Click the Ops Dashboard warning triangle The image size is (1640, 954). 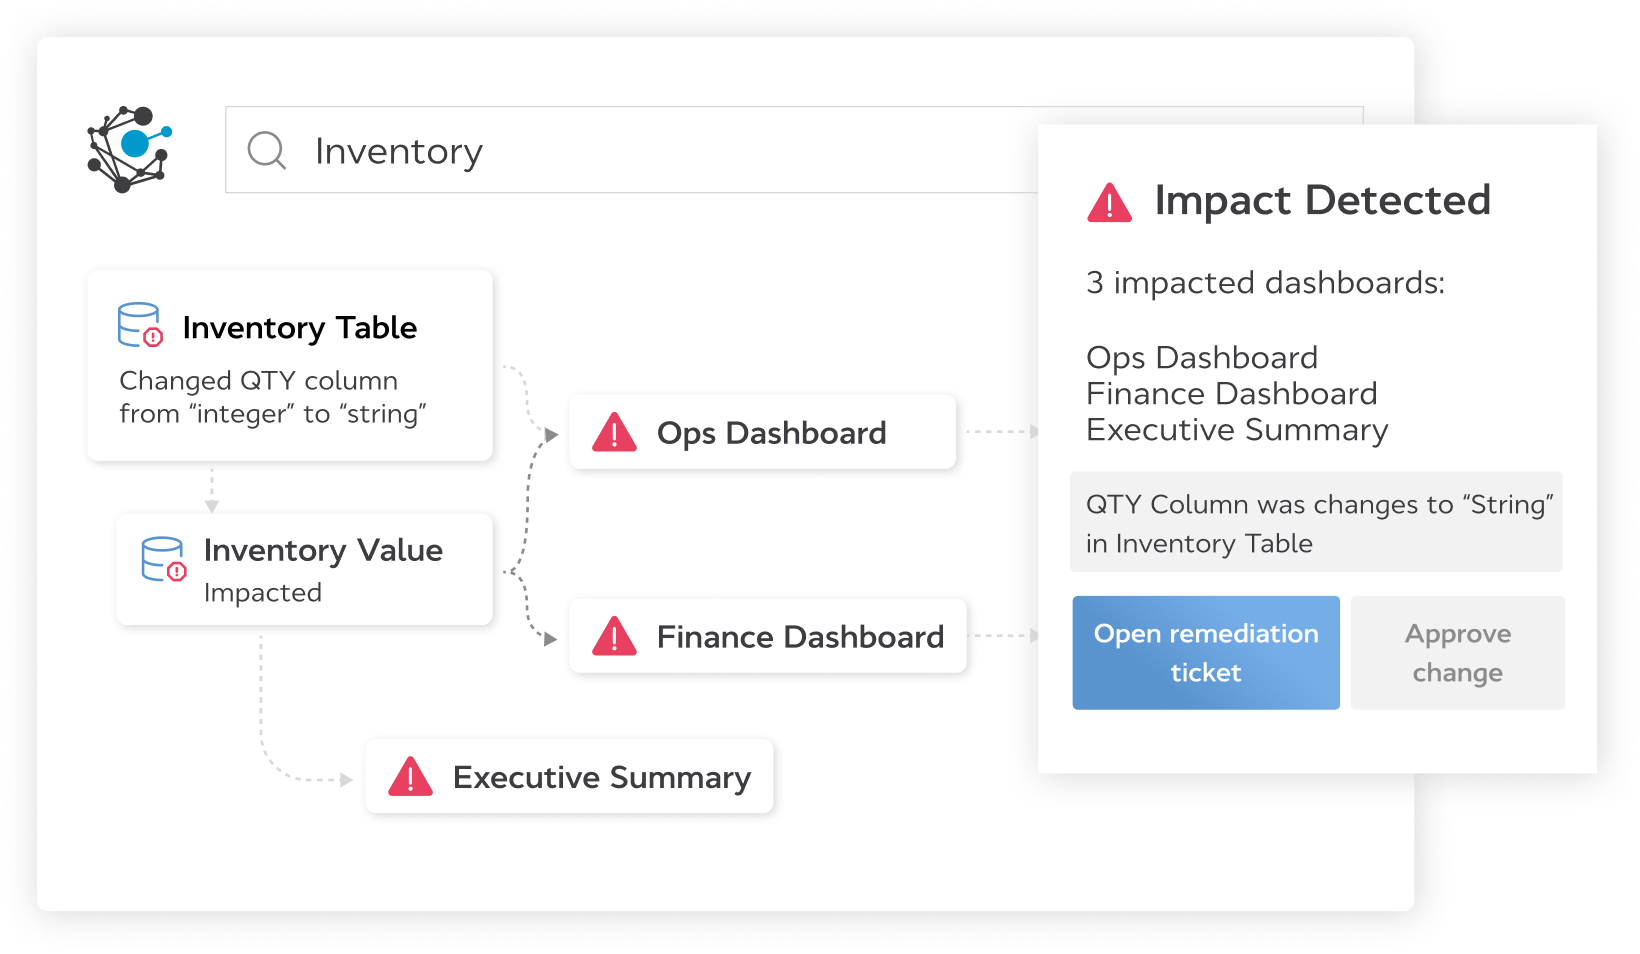[x=614, y=433]
